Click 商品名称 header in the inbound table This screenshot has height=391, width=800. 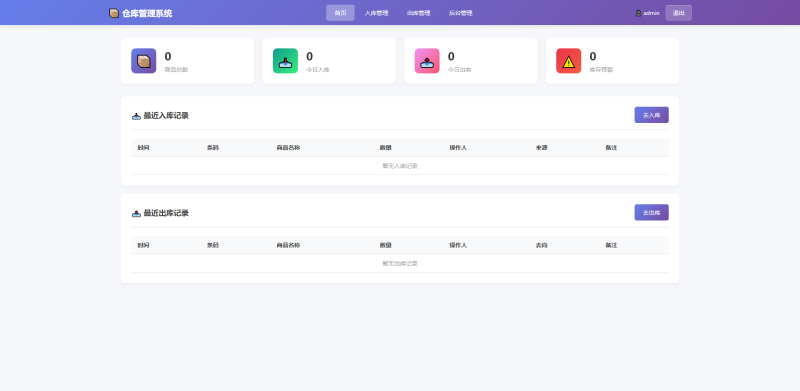point(288,148)
